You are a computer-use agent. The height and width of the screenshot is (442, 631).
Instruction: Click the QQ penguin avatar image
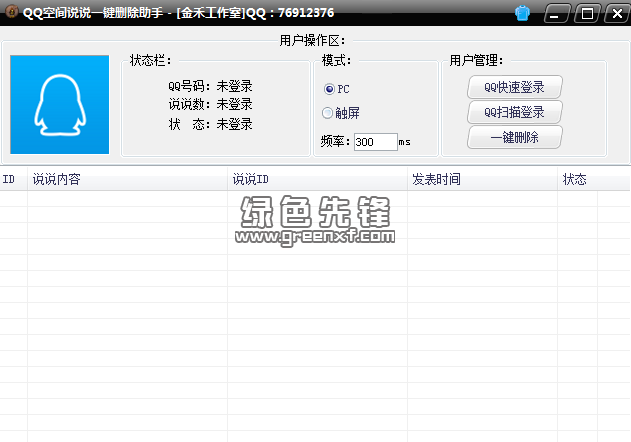click(60, 105)
